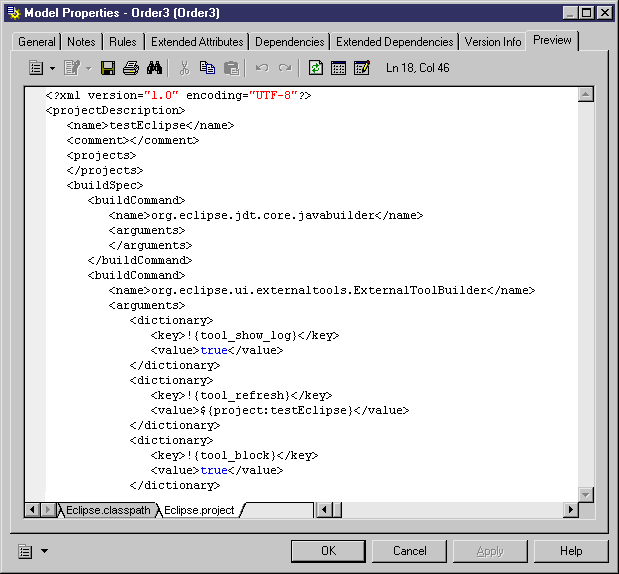Open Find using the binoculars icon
The height and width of the screenshot is (574, 619).
click(x=155, y=68)
